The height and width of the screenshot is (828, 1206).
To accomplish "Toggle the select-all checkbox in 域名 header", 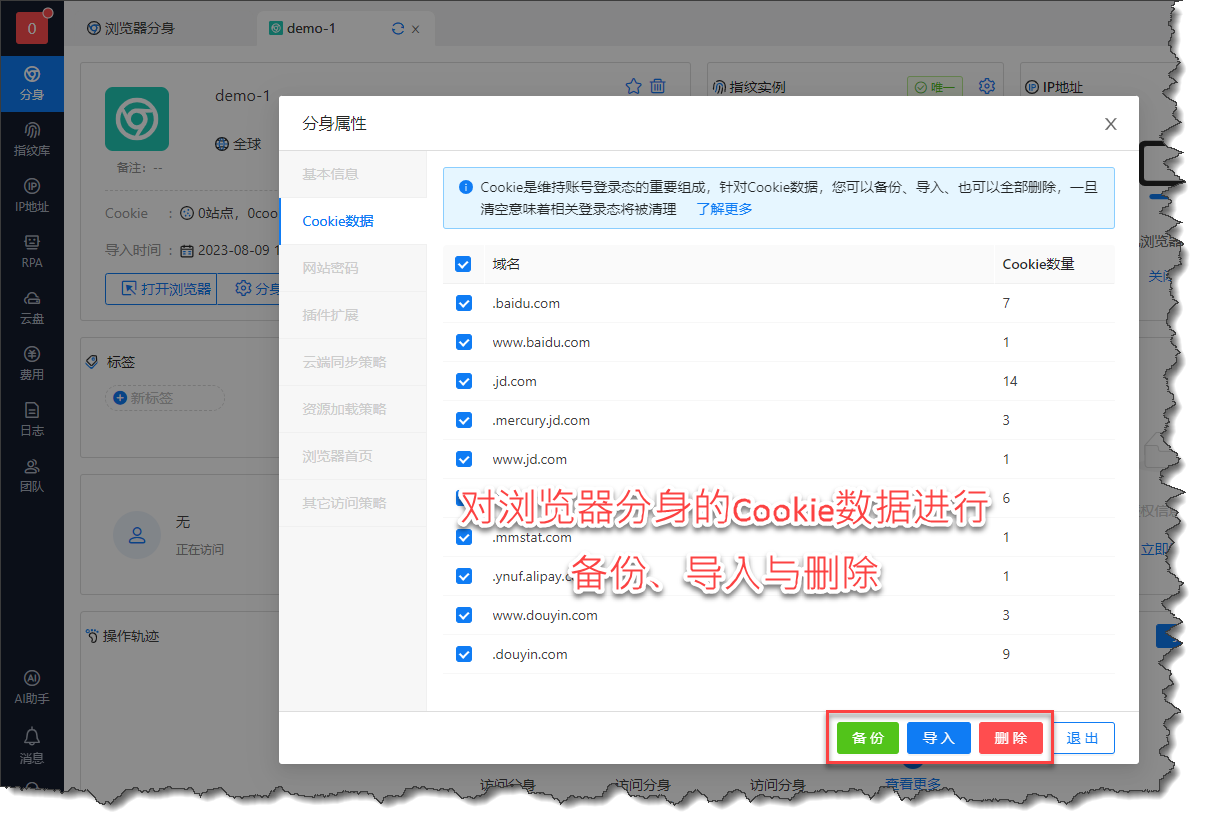I will (x=463, y=264).
